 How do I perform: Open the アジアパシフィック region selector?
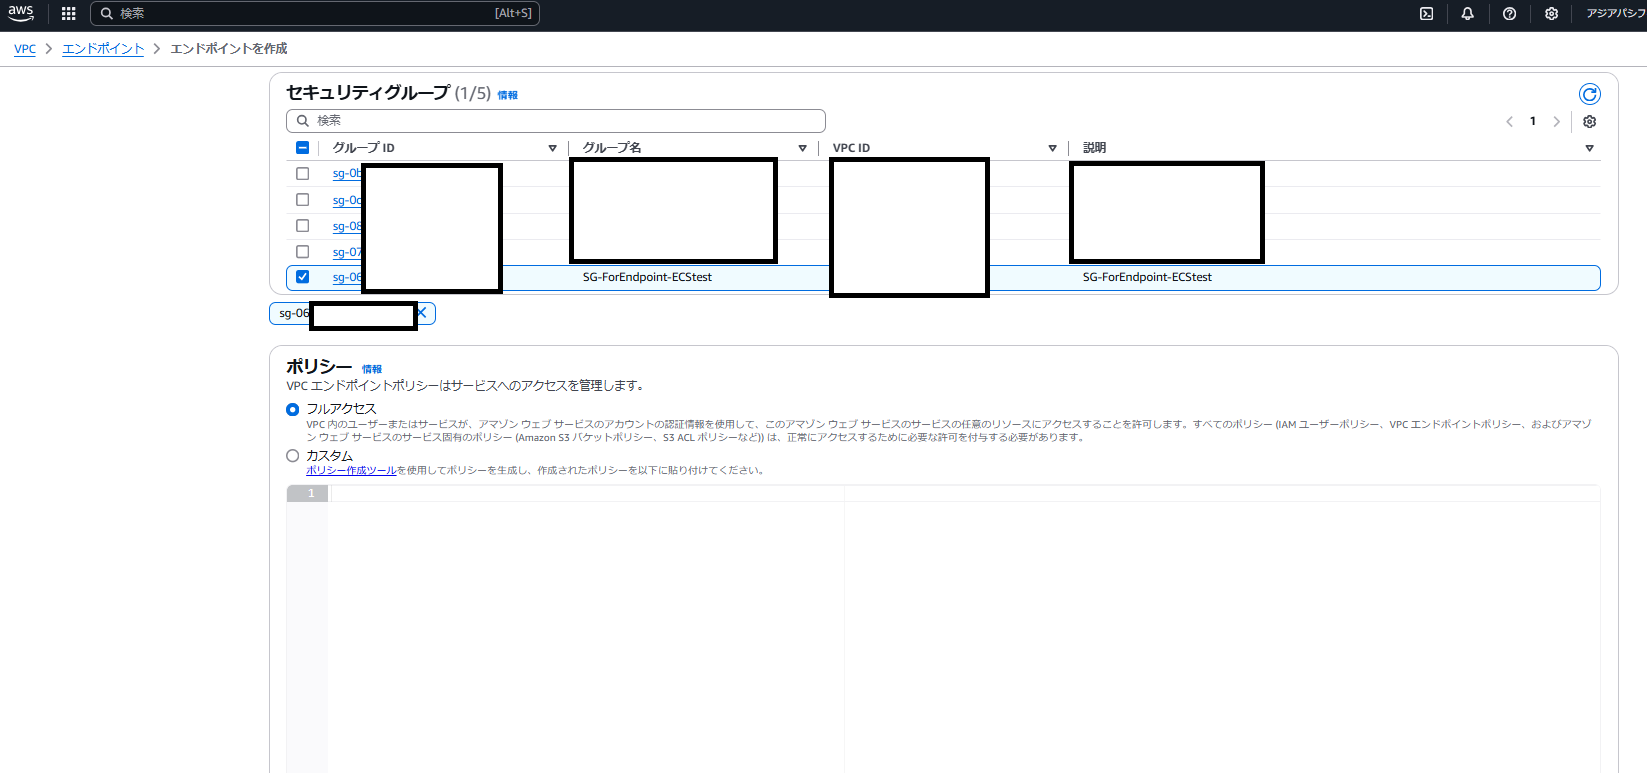click(x=1615, y=14)
